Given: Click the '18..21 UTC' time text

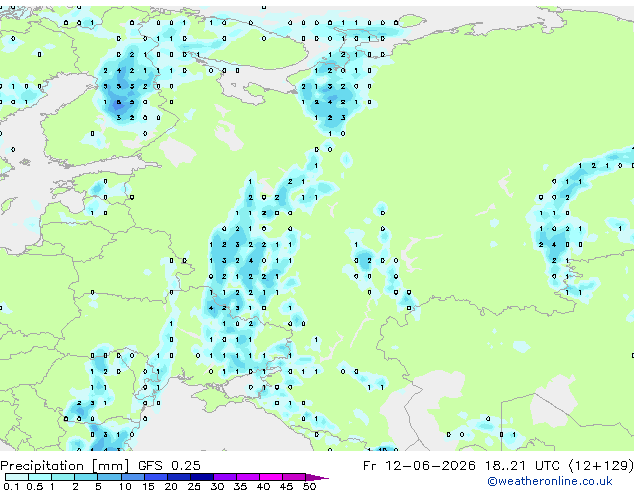Looking at the screenshot, I should 522,466.
